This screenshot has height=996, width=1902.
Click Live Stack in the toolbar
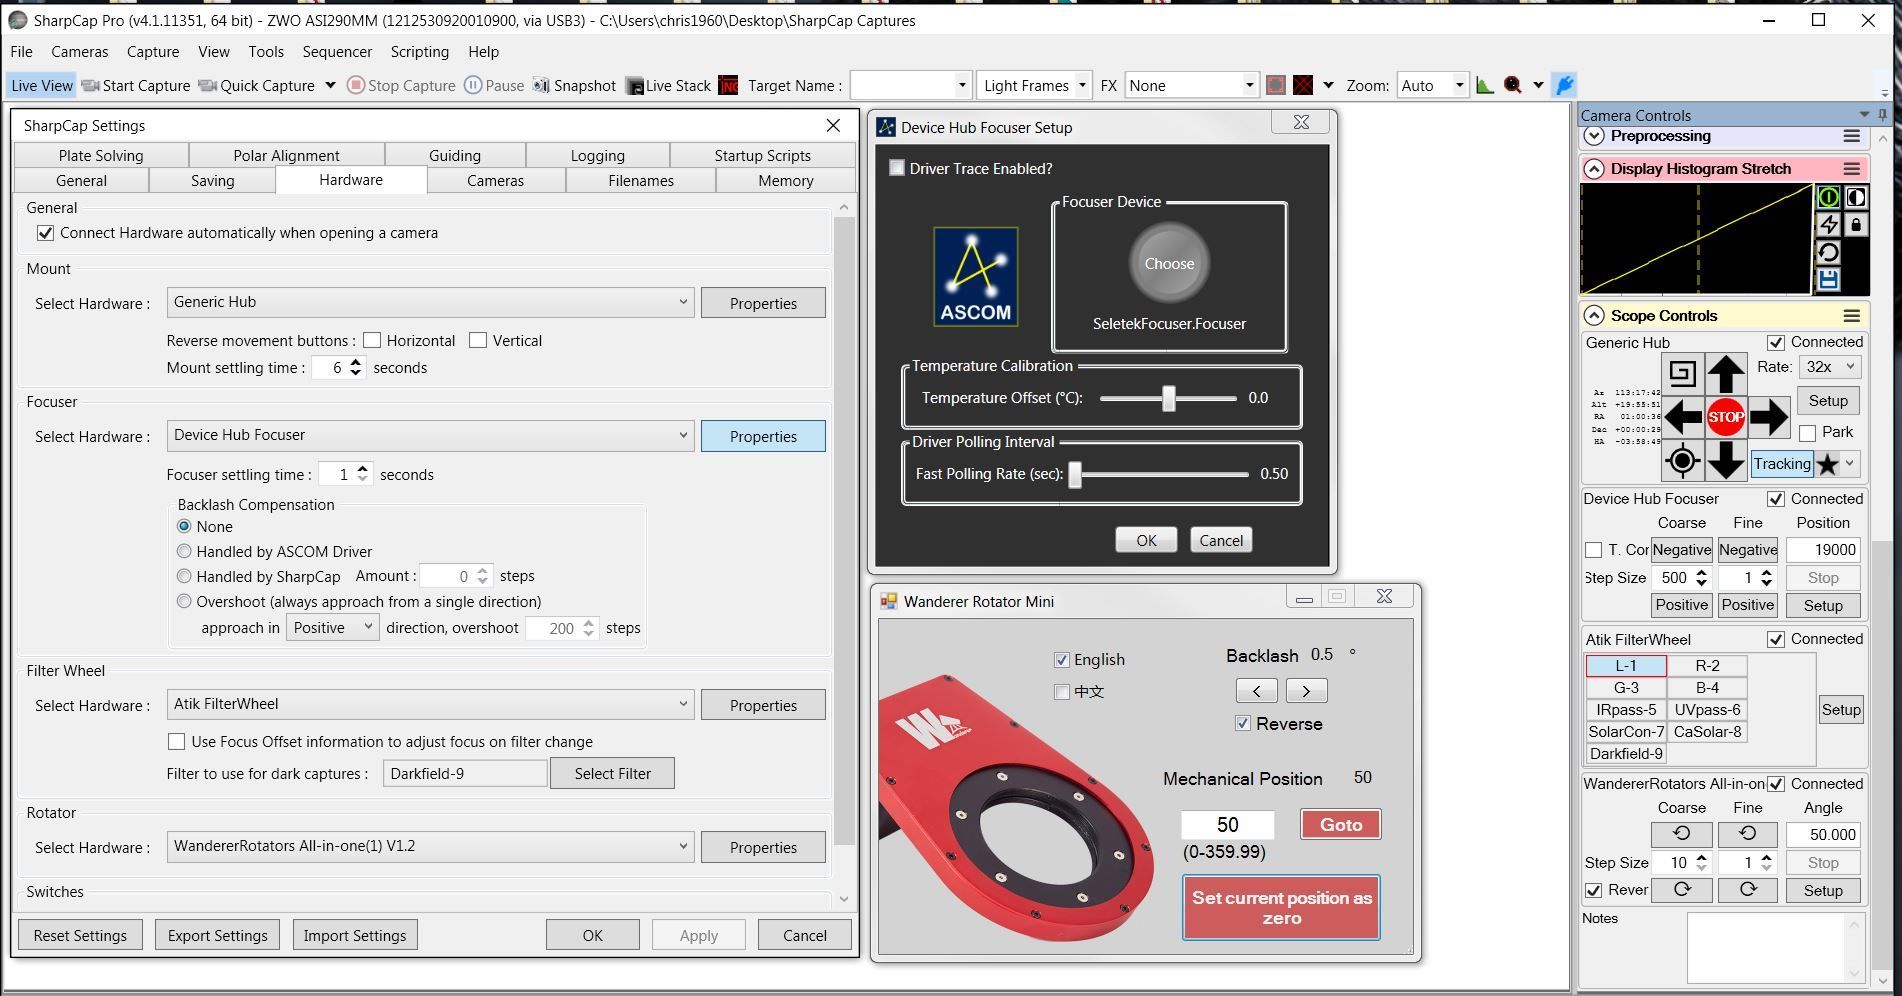click(669, 86)
